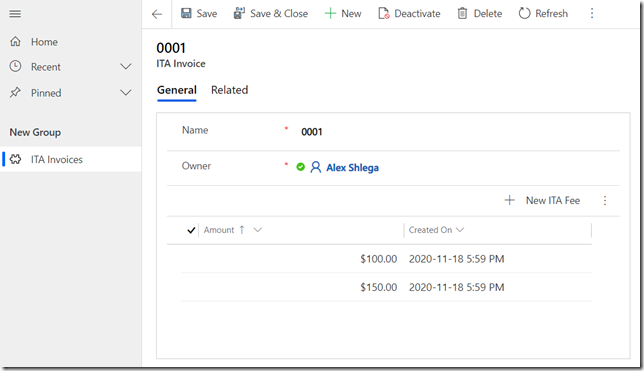Open the Alex Shlega owner link
Viewport: 644px width, 371px height.
point(352,168)
